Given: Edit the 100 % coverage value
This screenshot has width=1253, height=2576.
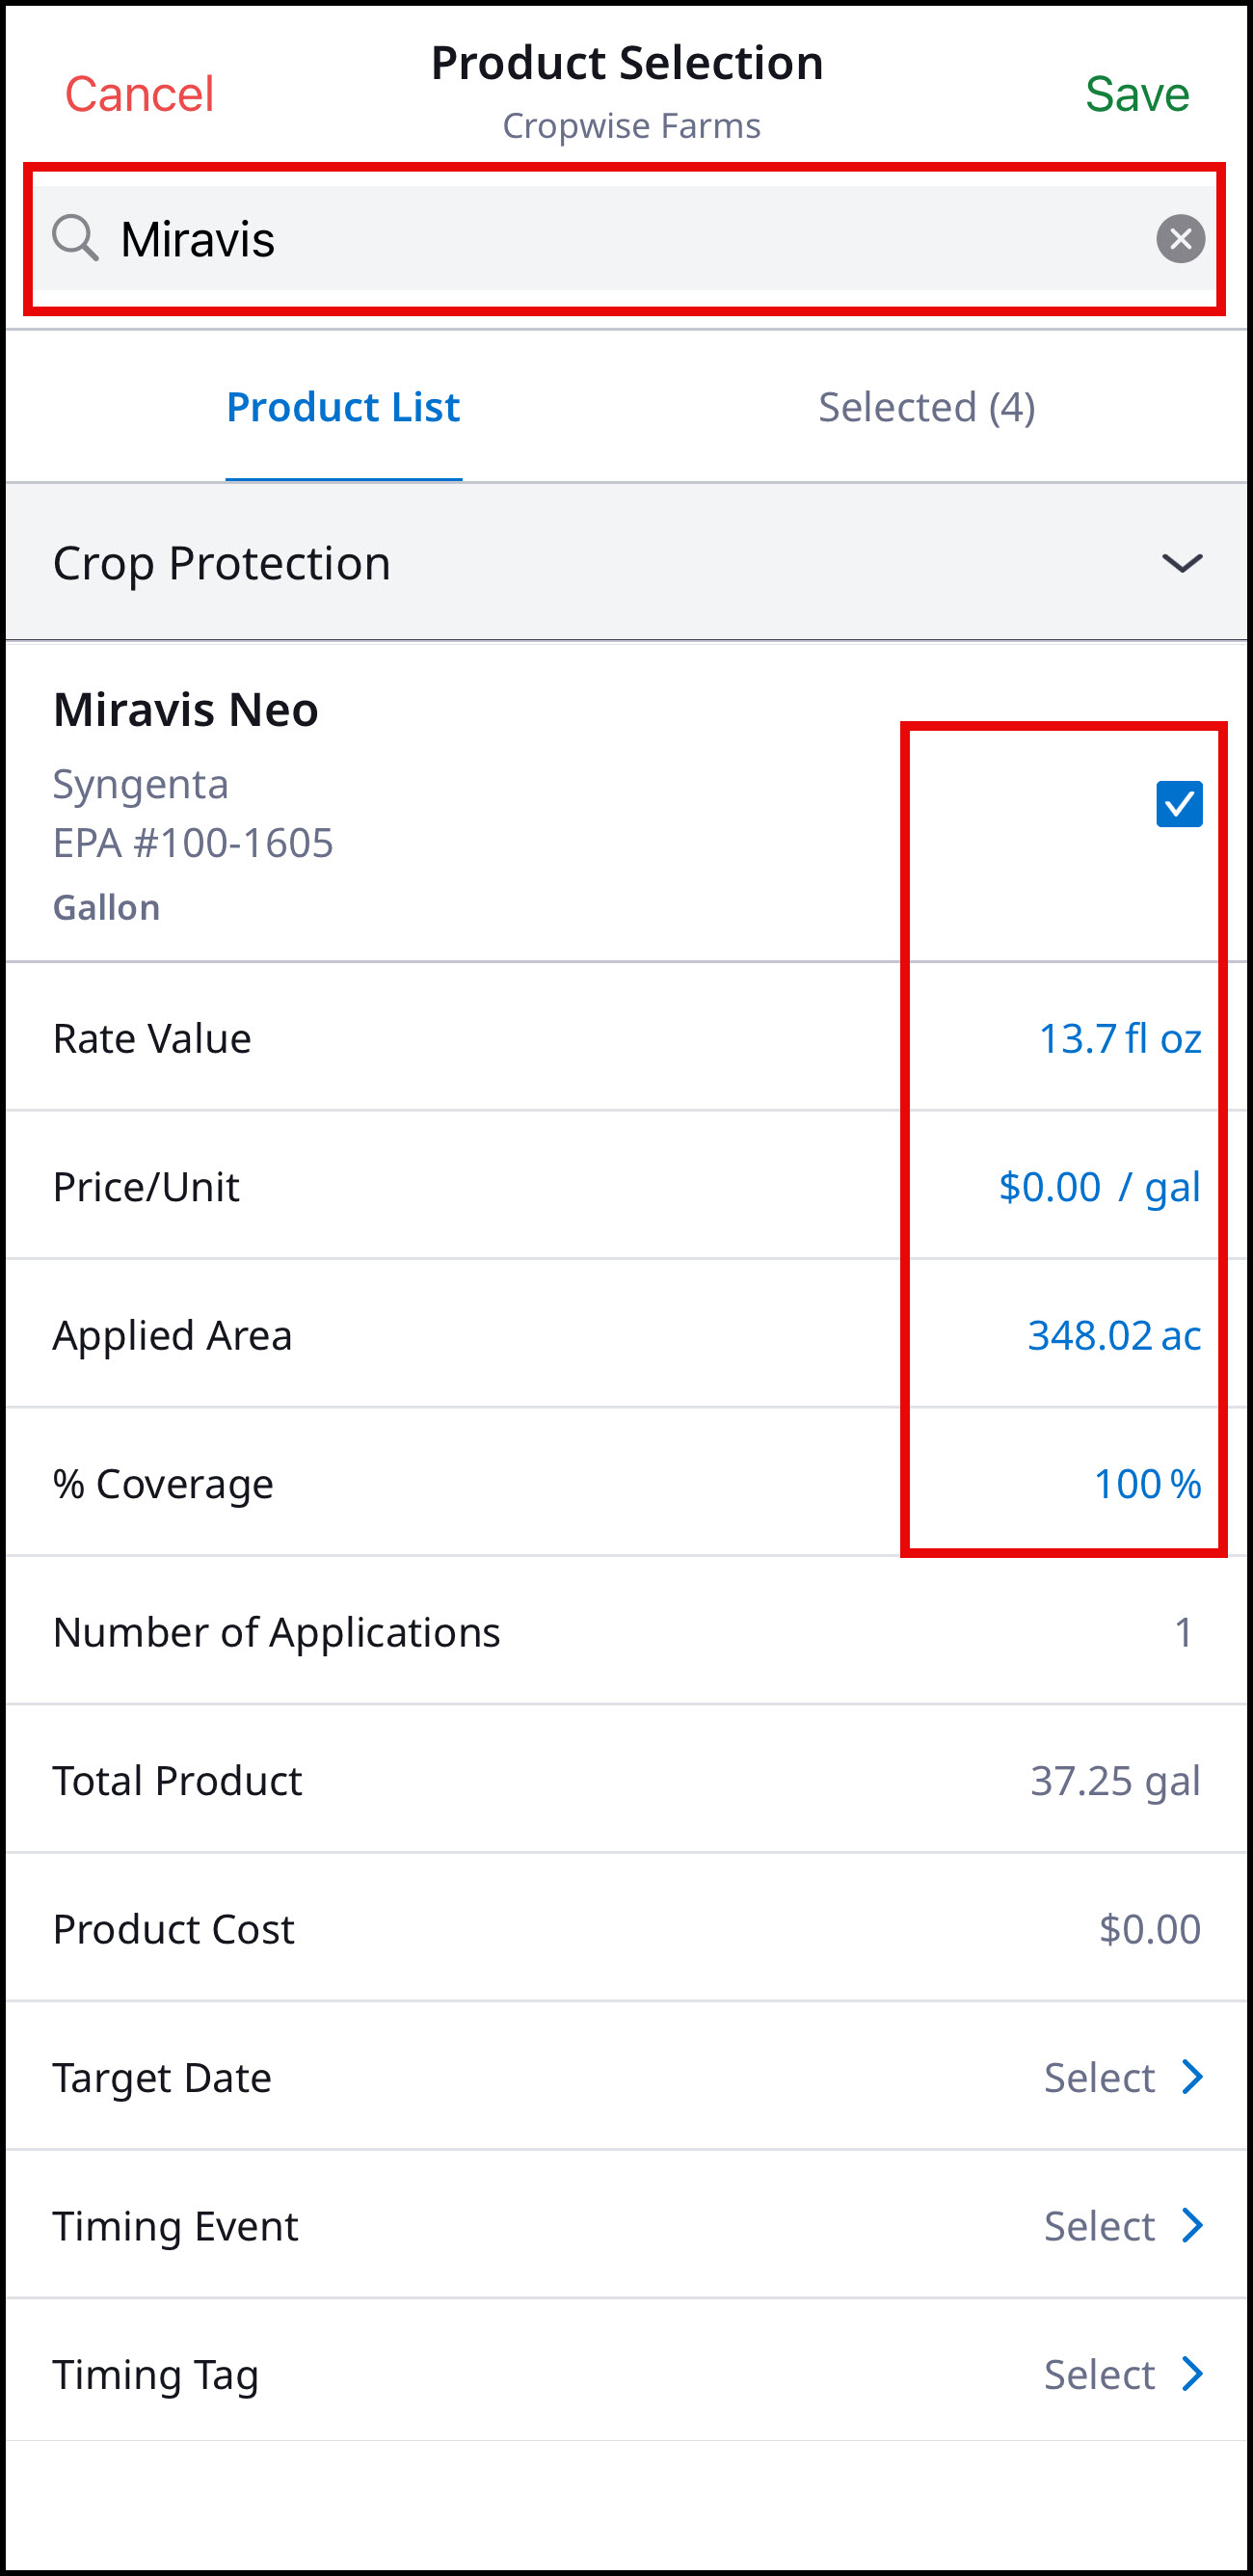Looking at the screenshot, I should point(1147,1484).
